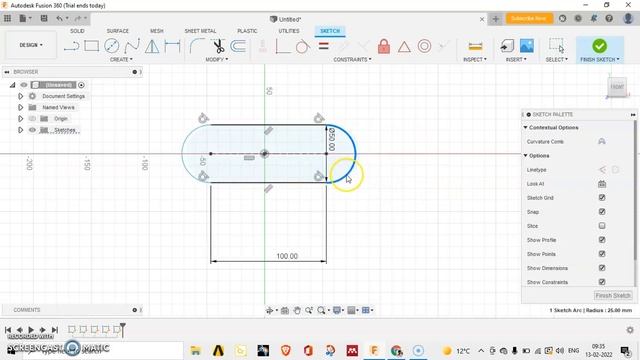Switch to the SHEET METAL tab

[200, 31]
